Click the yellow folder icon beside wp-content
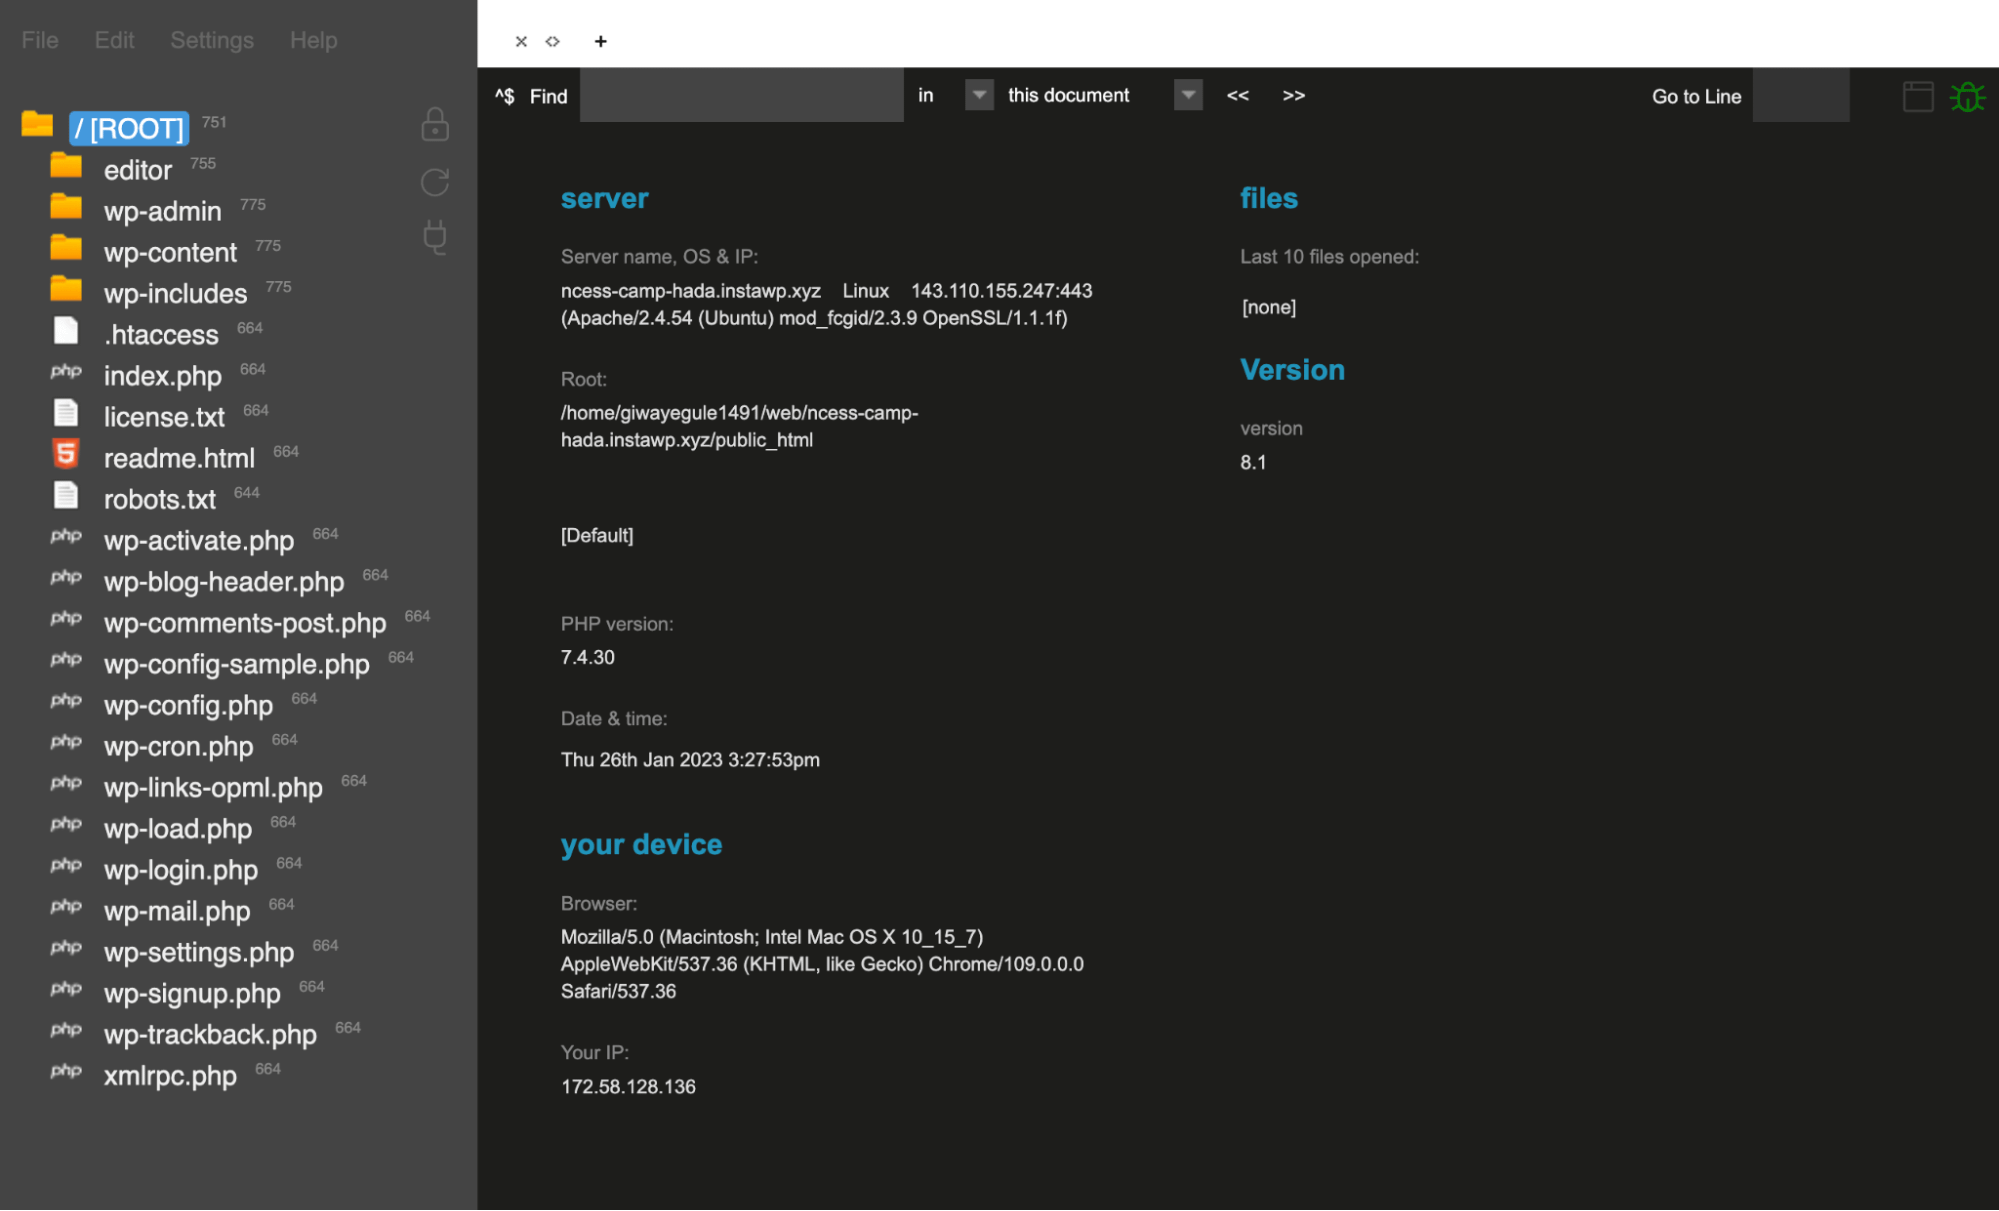 66,247
